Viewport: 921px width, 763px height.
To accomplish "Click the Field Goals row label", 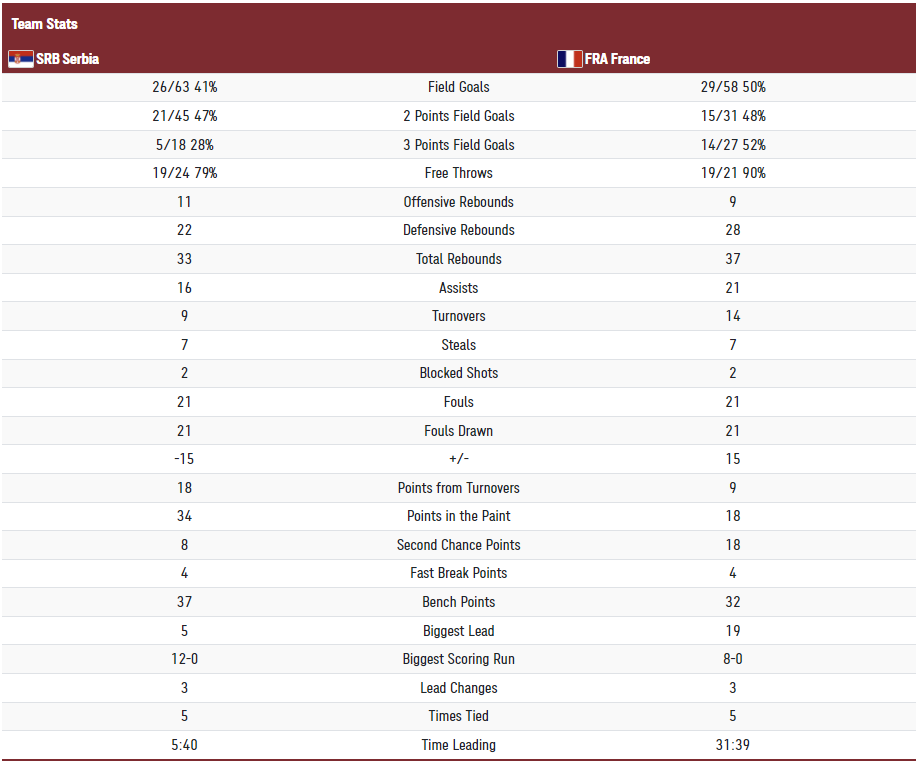I will point(459,87).
